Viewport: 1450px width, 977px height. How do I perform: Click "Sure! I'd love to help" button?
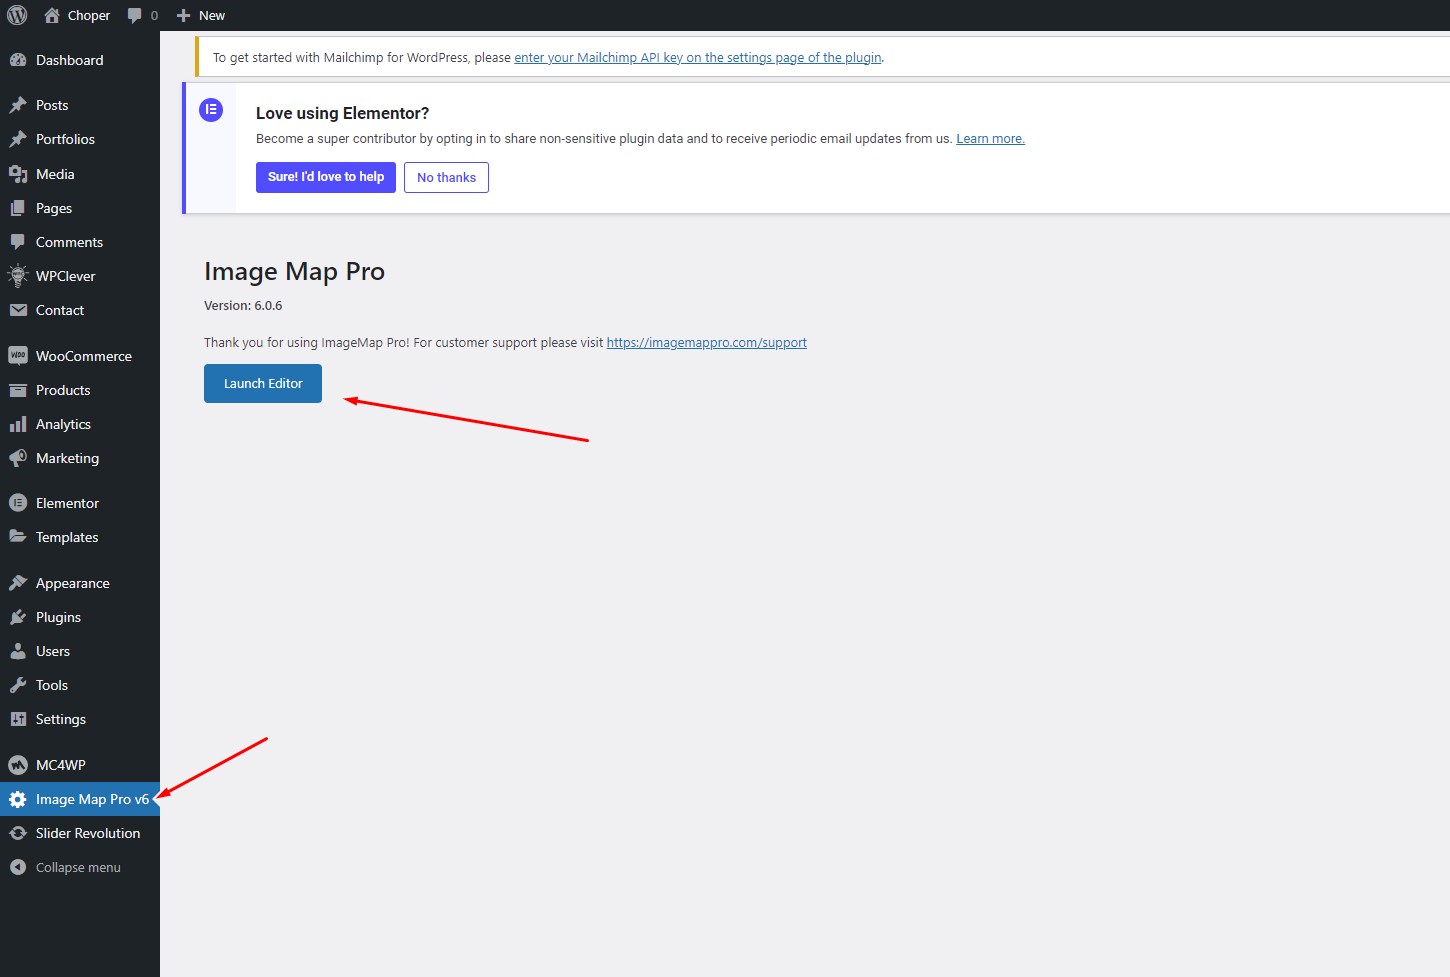[x=325, y=177]
